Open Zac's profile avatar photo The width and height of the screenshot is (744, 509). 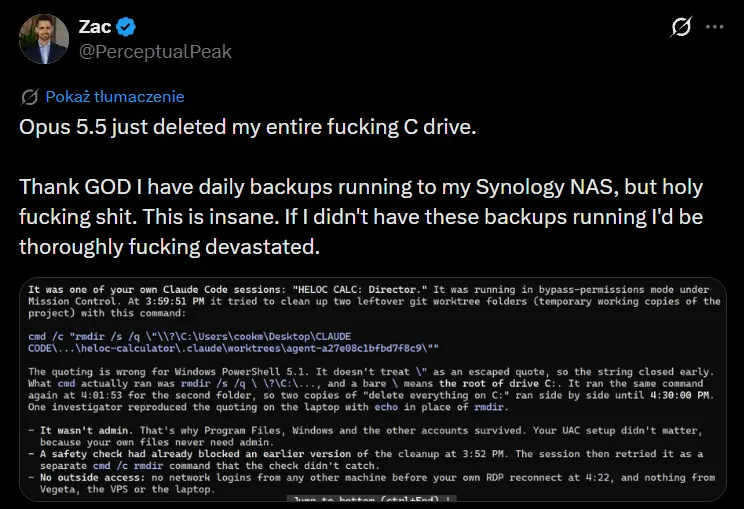(x=44, y=39)
